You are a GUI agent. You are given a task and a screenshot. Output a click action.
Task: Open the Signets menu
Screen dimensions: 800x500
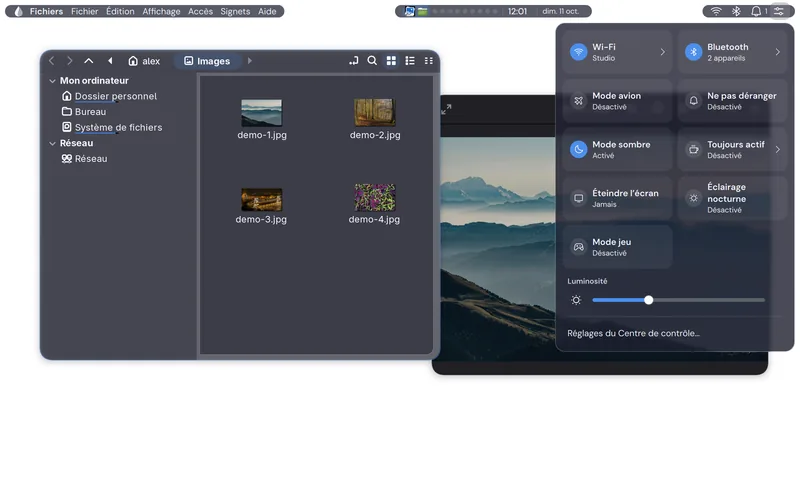(235, 11)
